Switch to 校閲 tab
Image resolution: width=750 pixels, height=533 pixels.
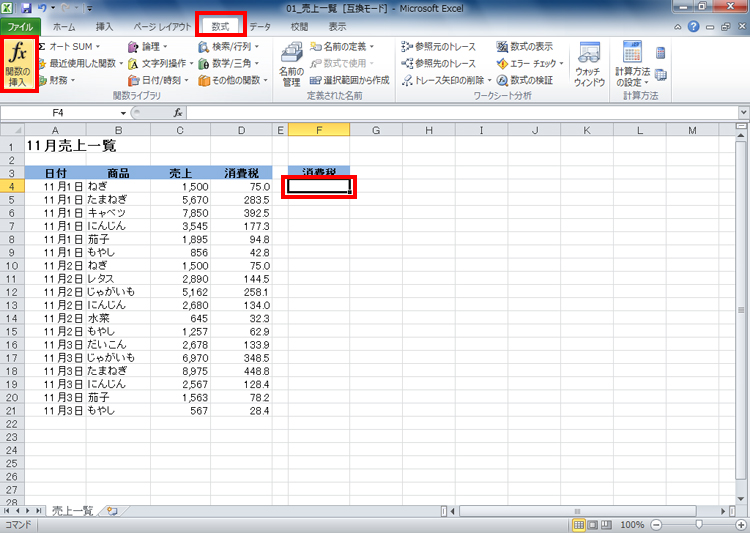pyautogui.click(x=299, y=27)
